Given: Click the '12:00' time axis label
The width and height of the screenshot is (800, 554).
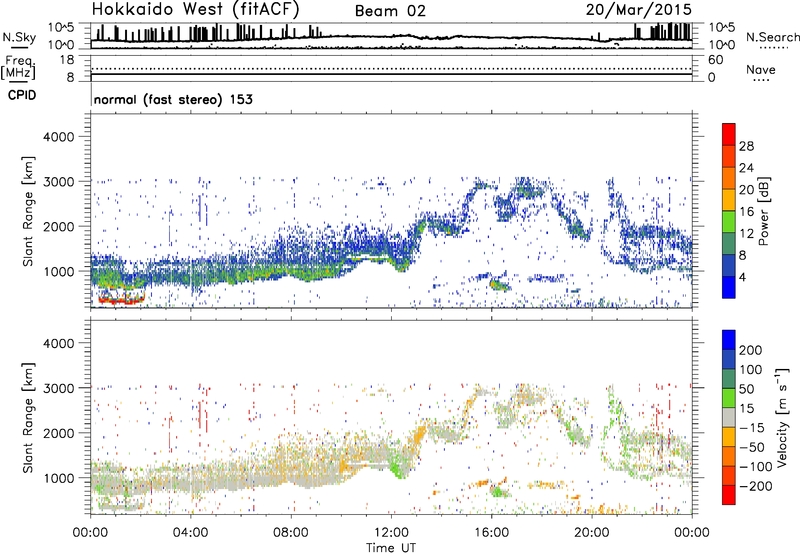Looking at the screenshot, I should tap(391, 533).
